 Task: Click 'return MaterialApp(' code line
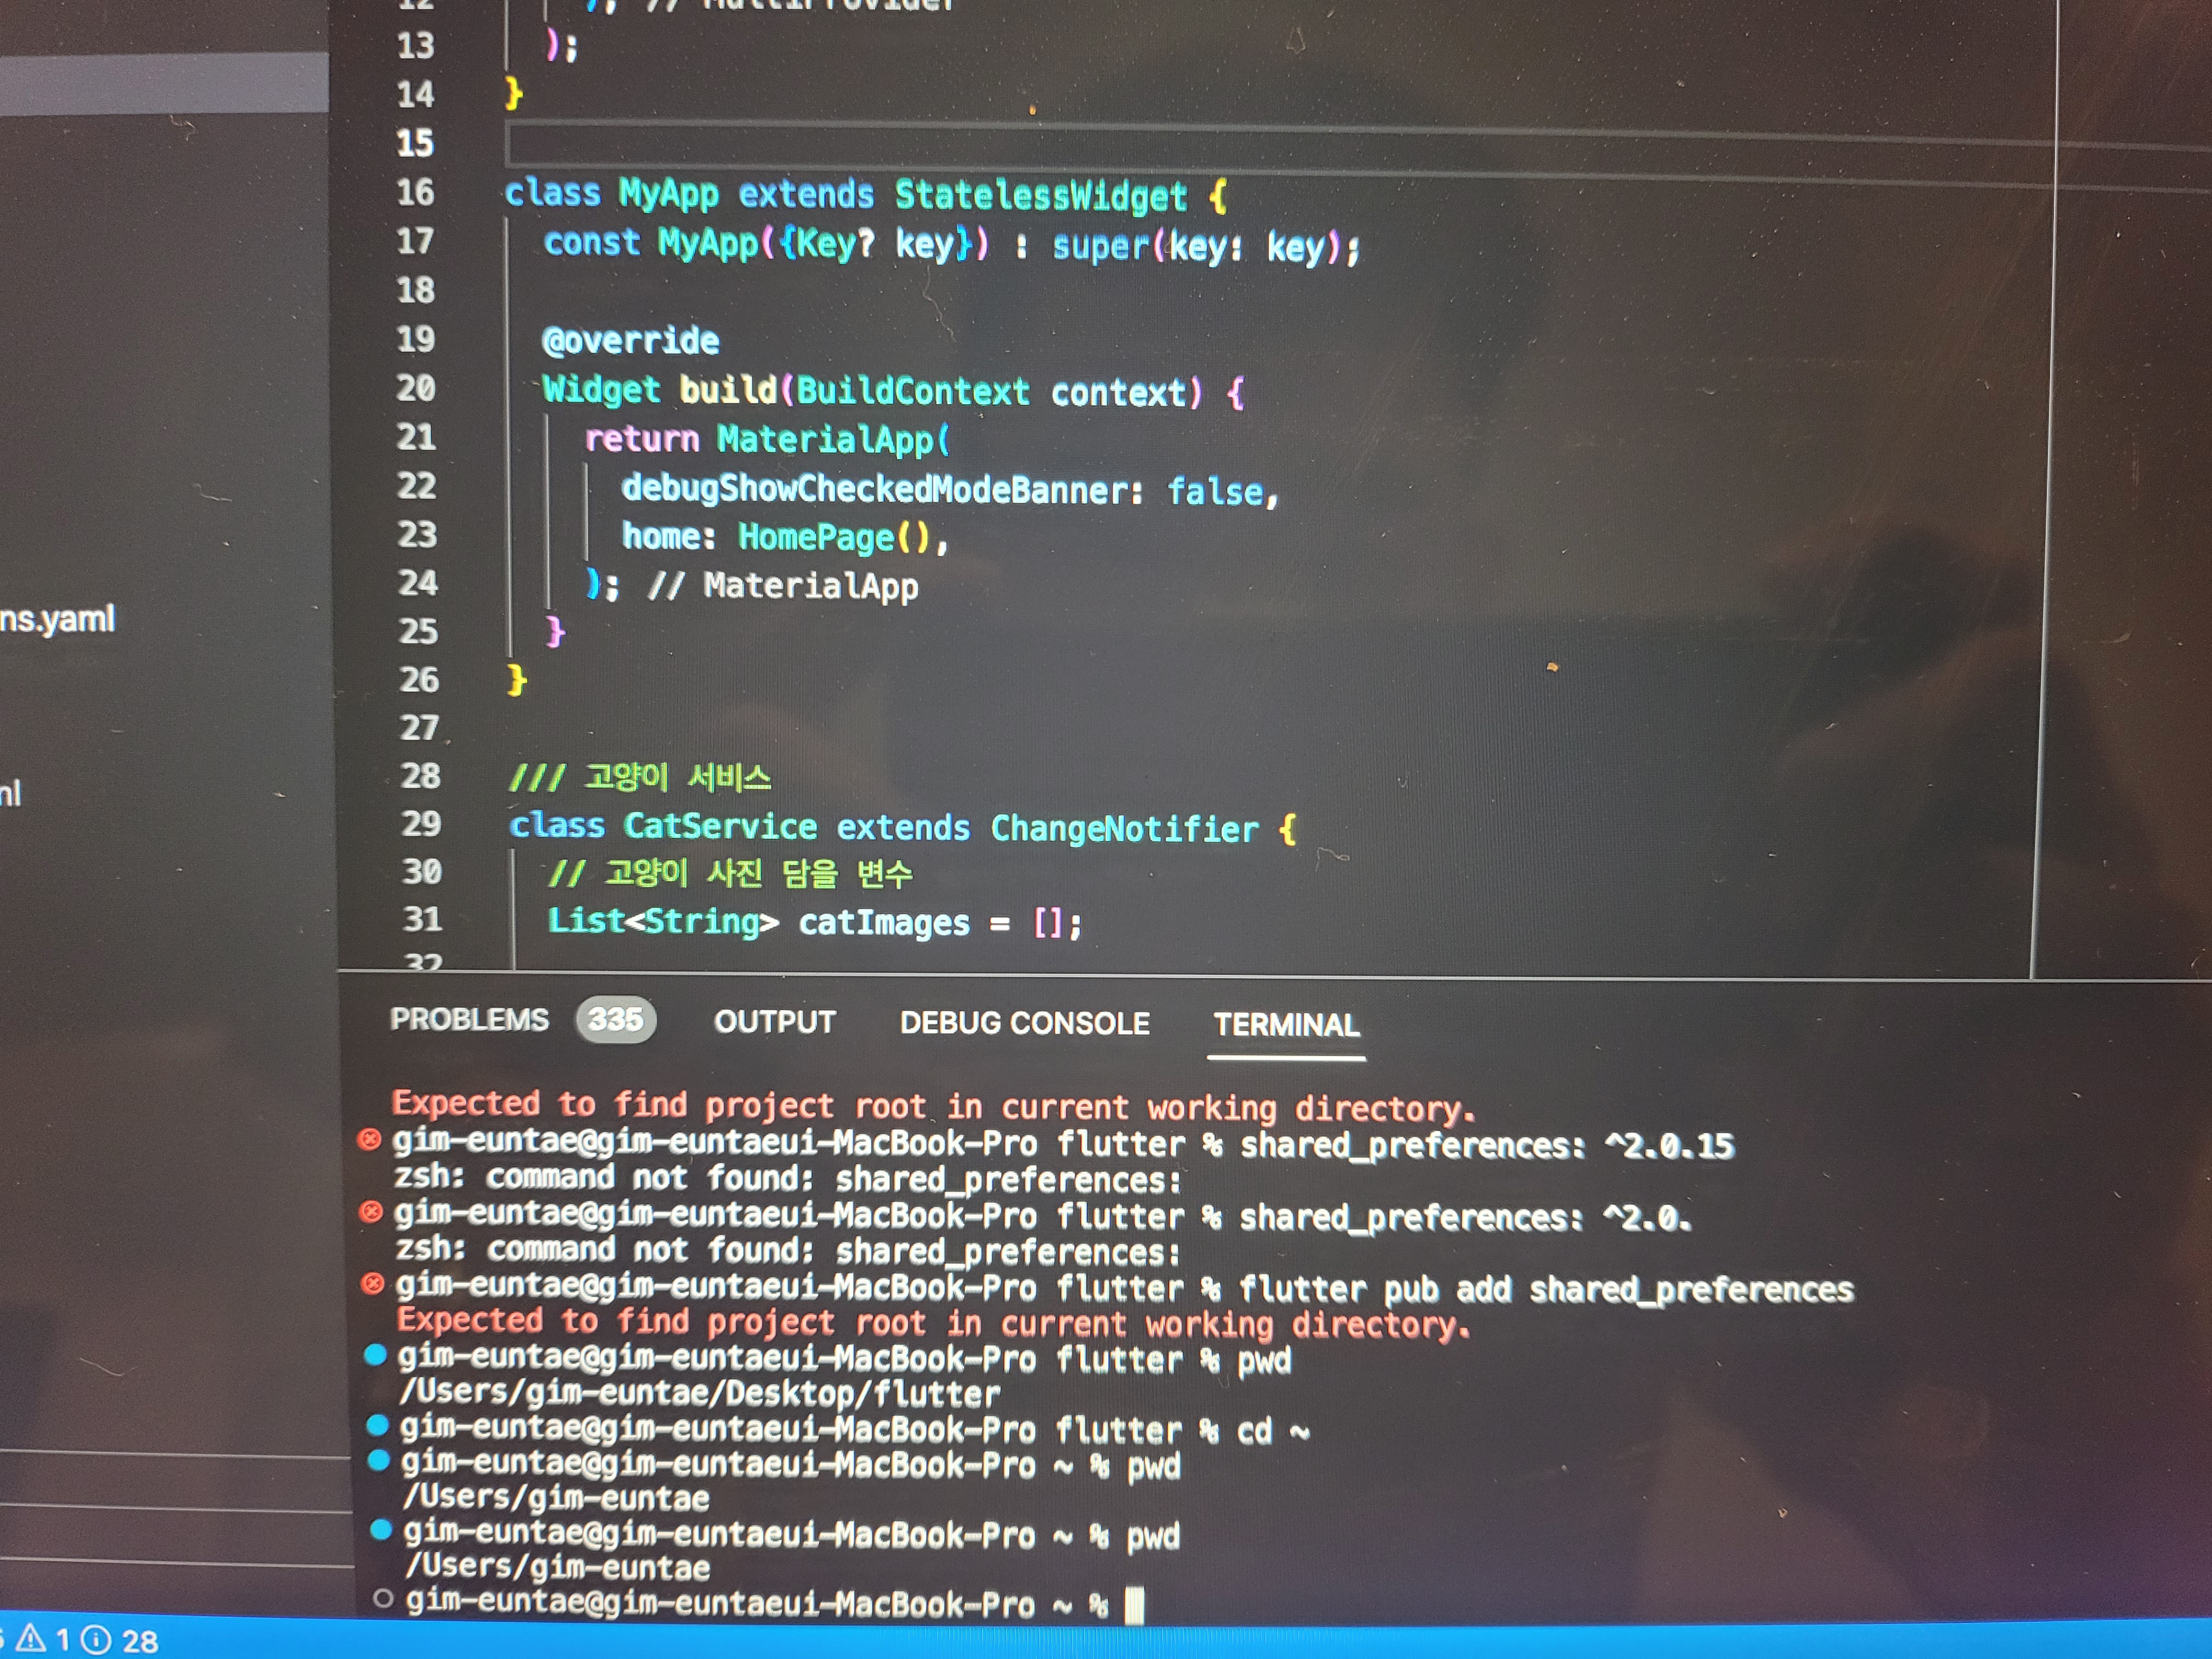click(767, 439)
